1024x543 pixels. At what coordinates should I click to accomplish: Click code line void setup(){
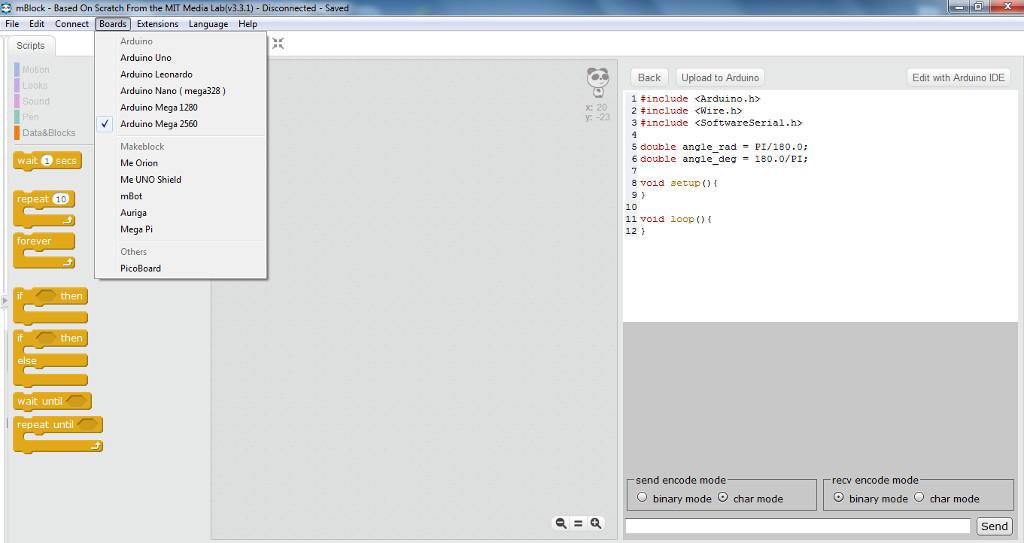(x=679, y=183)
